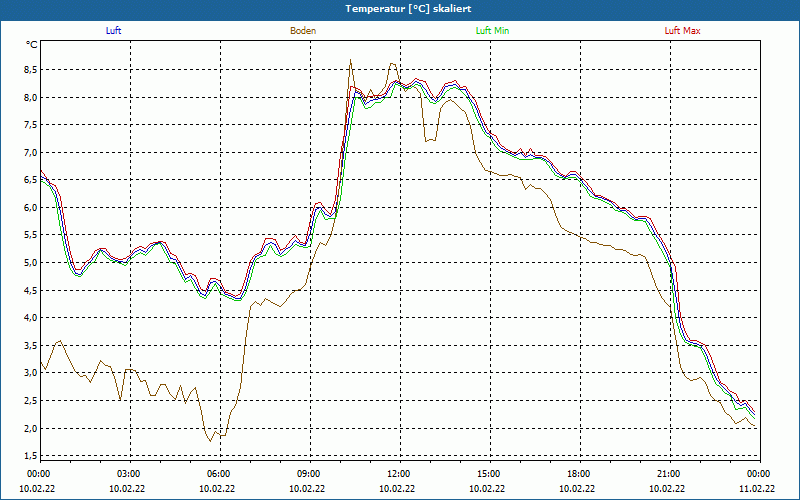The height and width of the screenshot is (500, 800).
Task: Toggle the Luft Max legend entry
Action: [683, 31]
